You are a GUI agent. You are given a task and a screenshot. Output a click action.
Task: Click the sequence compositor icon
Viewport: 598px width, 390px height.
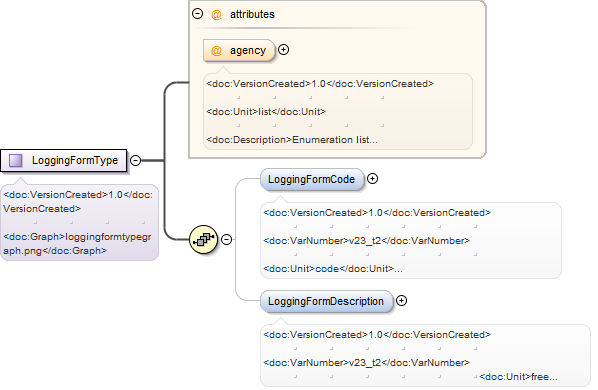tap(204, 239)
